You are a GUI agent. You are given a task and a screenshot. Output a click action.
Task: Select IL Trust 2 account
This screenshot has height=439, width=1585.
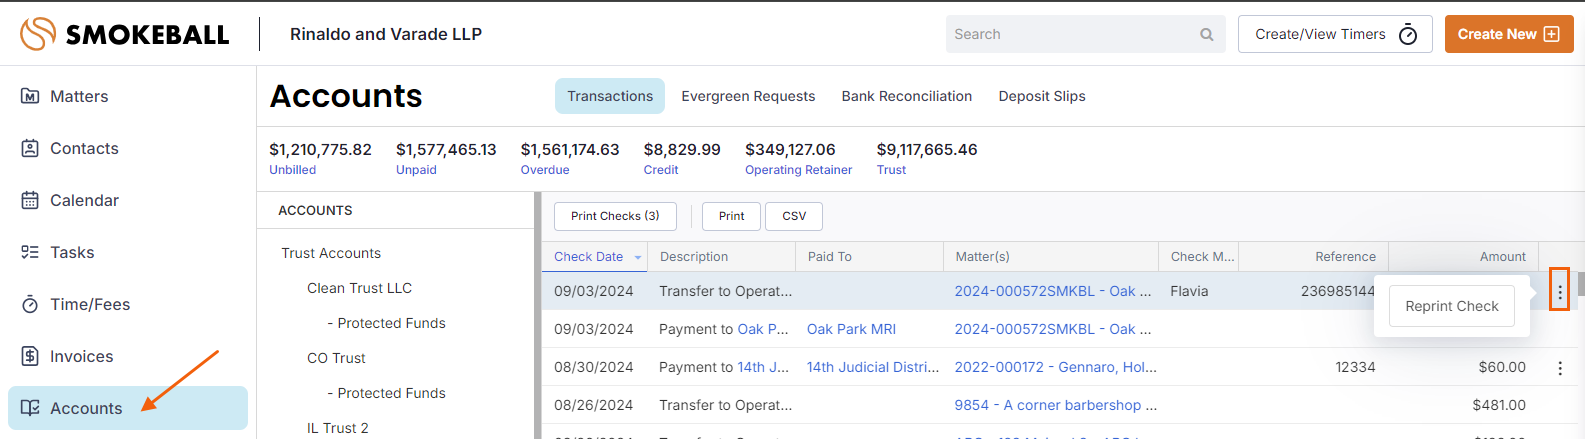[338, 428]
